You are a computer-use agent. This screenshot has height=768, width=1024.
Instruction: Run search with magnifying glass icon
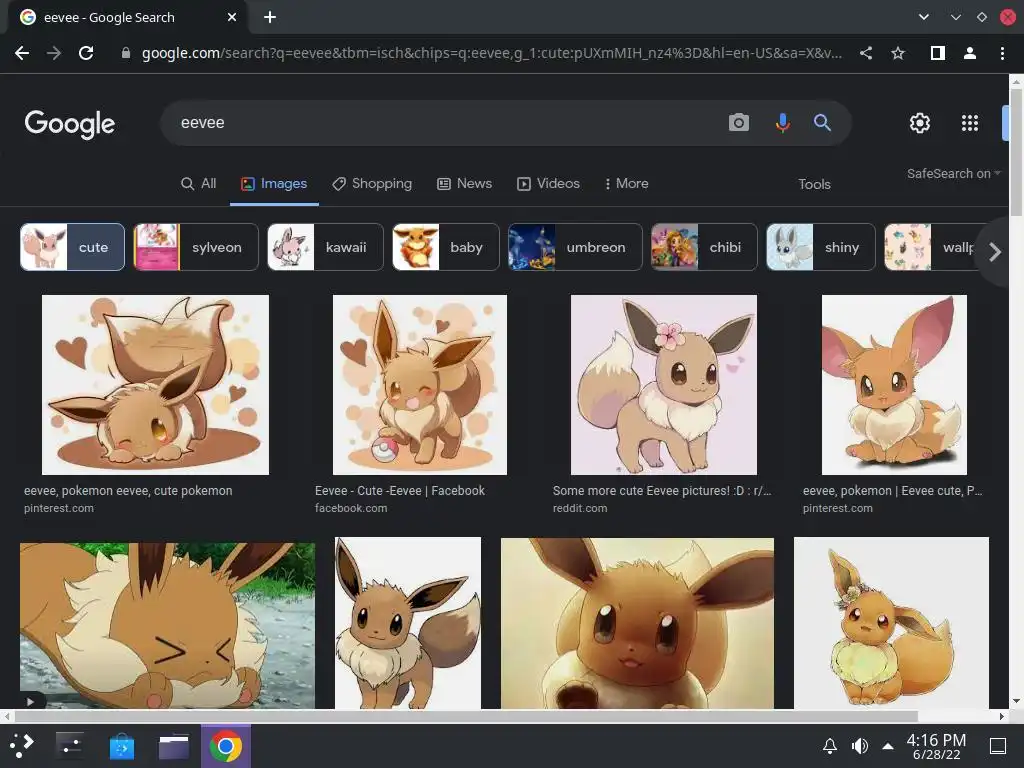822,122
